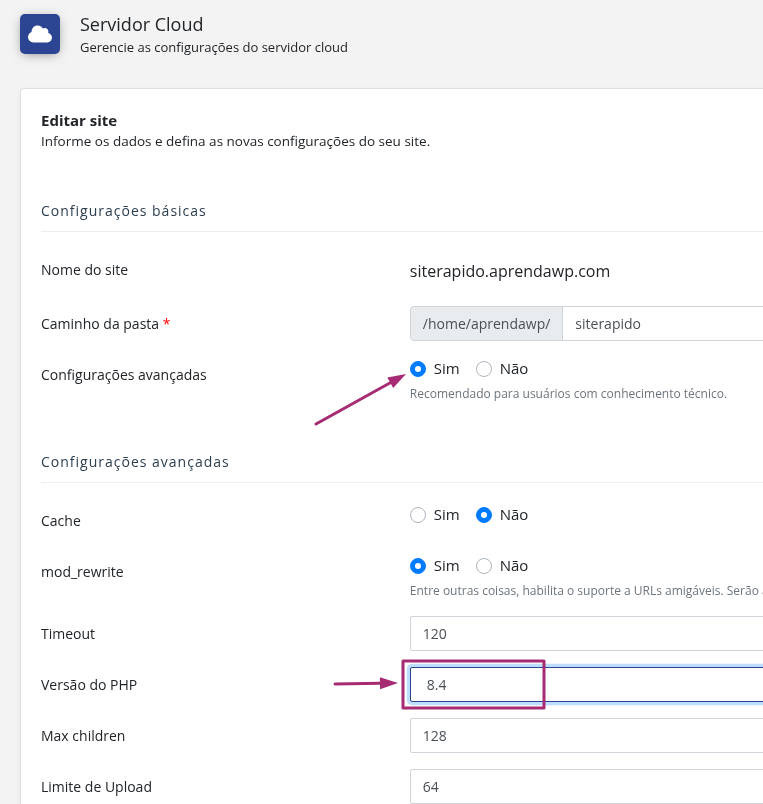
Task: Click the blue cloud server icon
Action: point(40,34)
